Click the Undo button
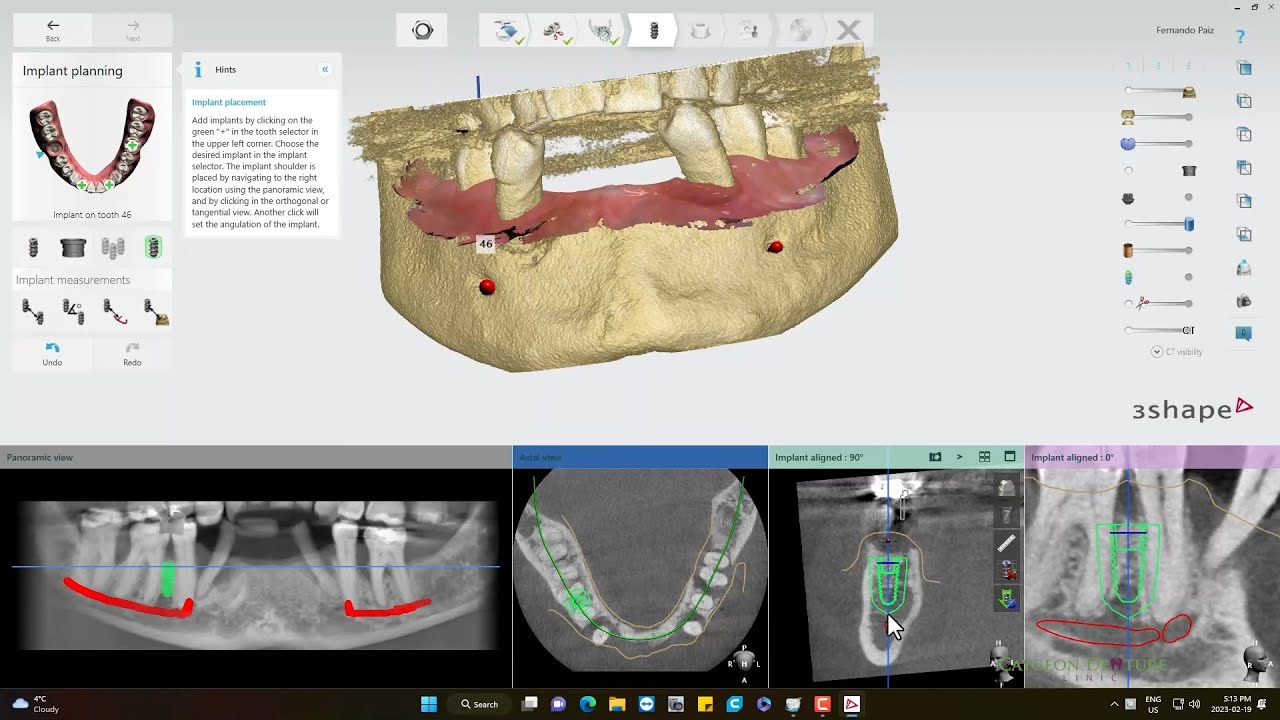Viewport: 1280px width, 720px height. tap(52, 354)
